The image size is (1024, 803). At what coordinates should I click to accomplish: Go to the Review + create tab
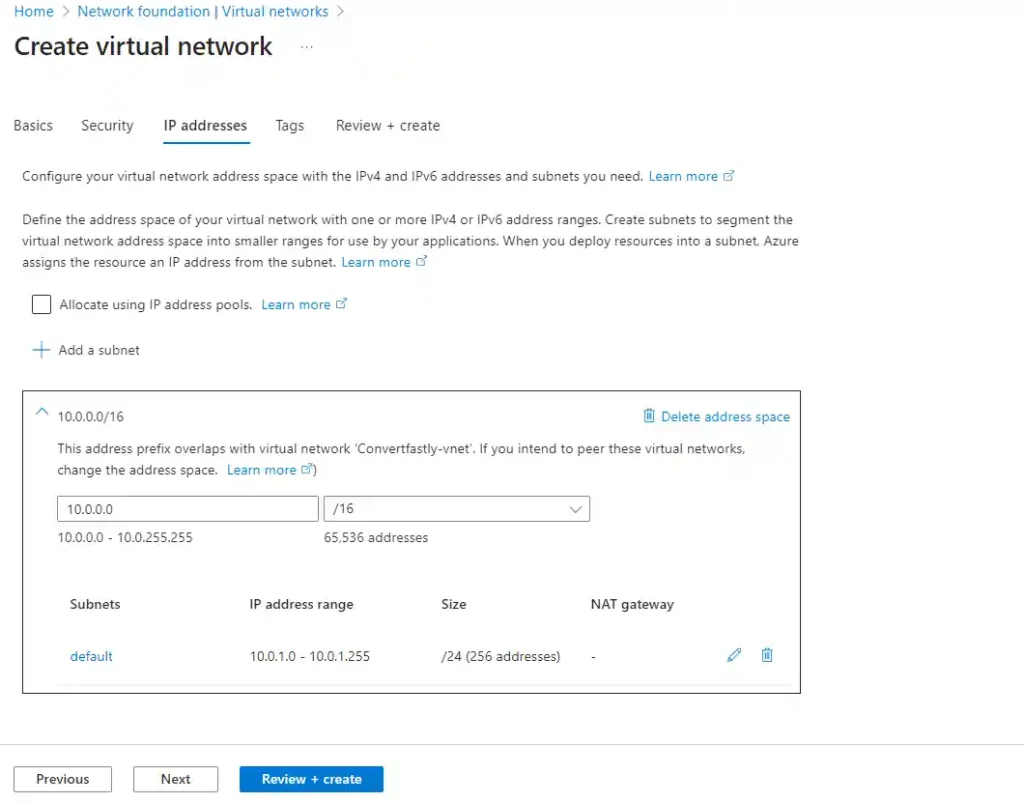click(x=387, y=126)
